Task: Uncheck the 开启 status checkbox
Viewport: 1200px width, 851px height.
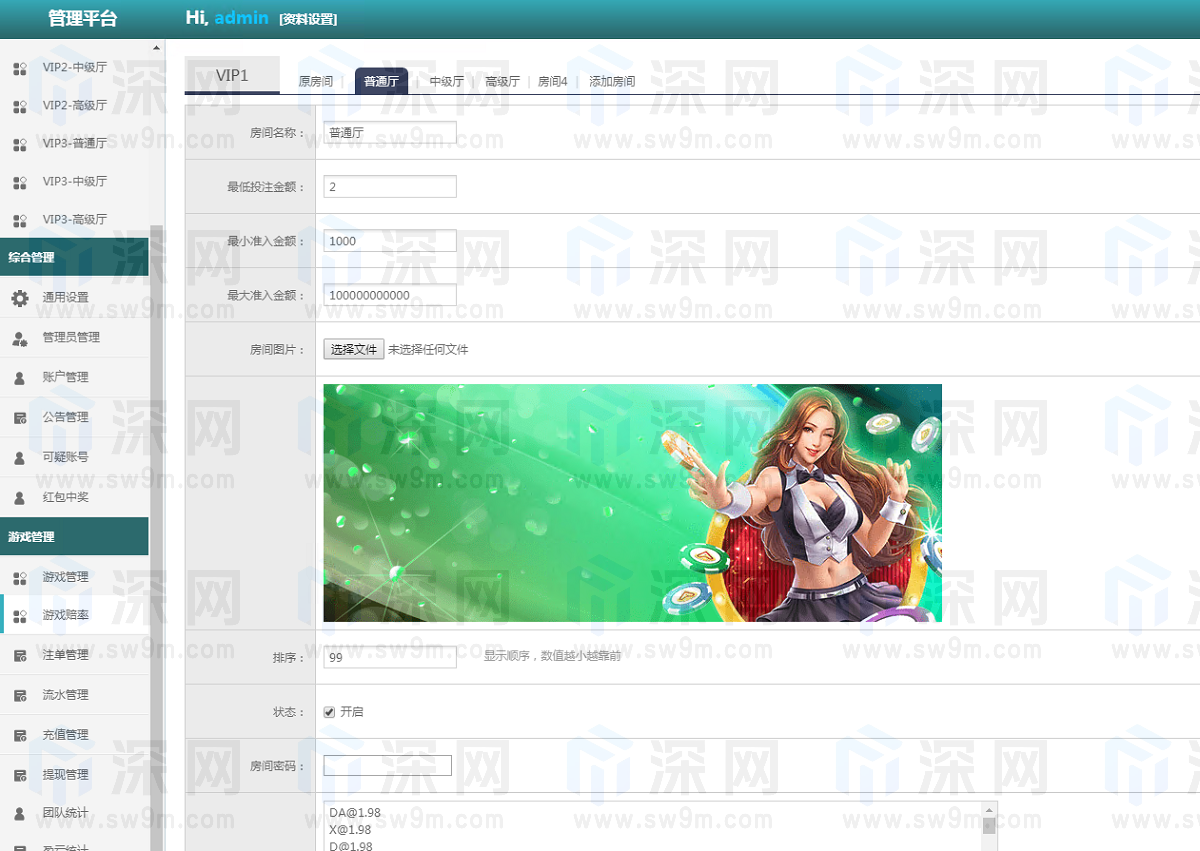Action: click(329, 712)
